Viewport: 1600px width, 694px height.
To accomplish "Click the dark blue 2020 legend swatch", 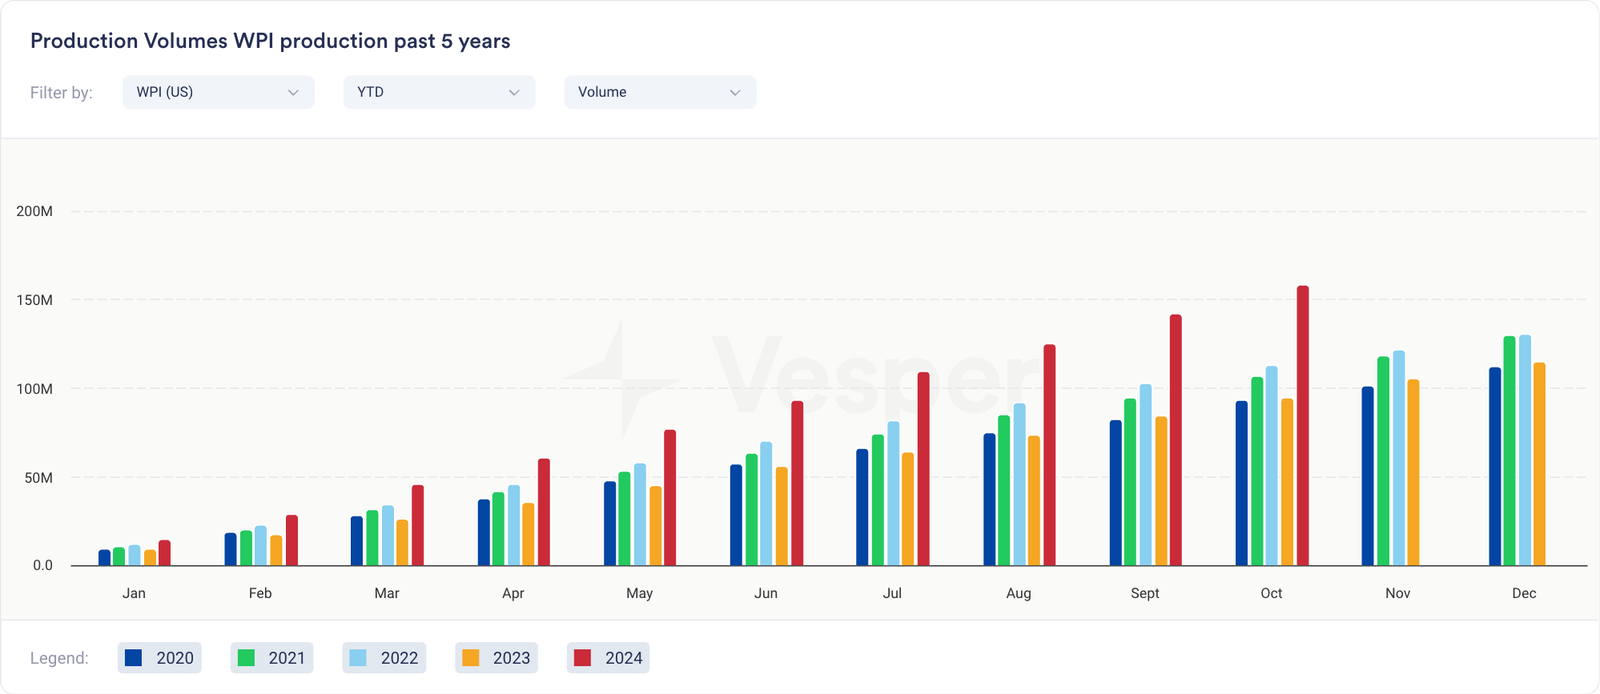I will tap(134, 658).
